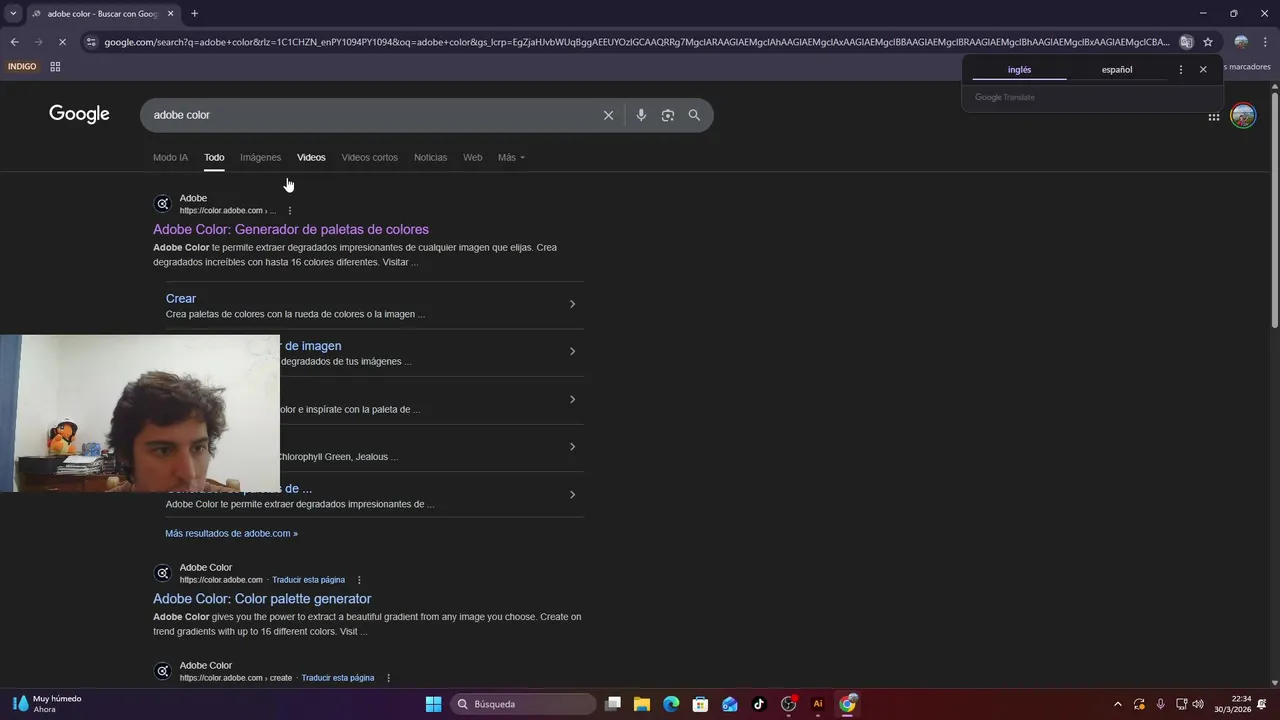
Task: Open chevron beside Chlorophyll Green sitelink
Action: click(572, 446)
